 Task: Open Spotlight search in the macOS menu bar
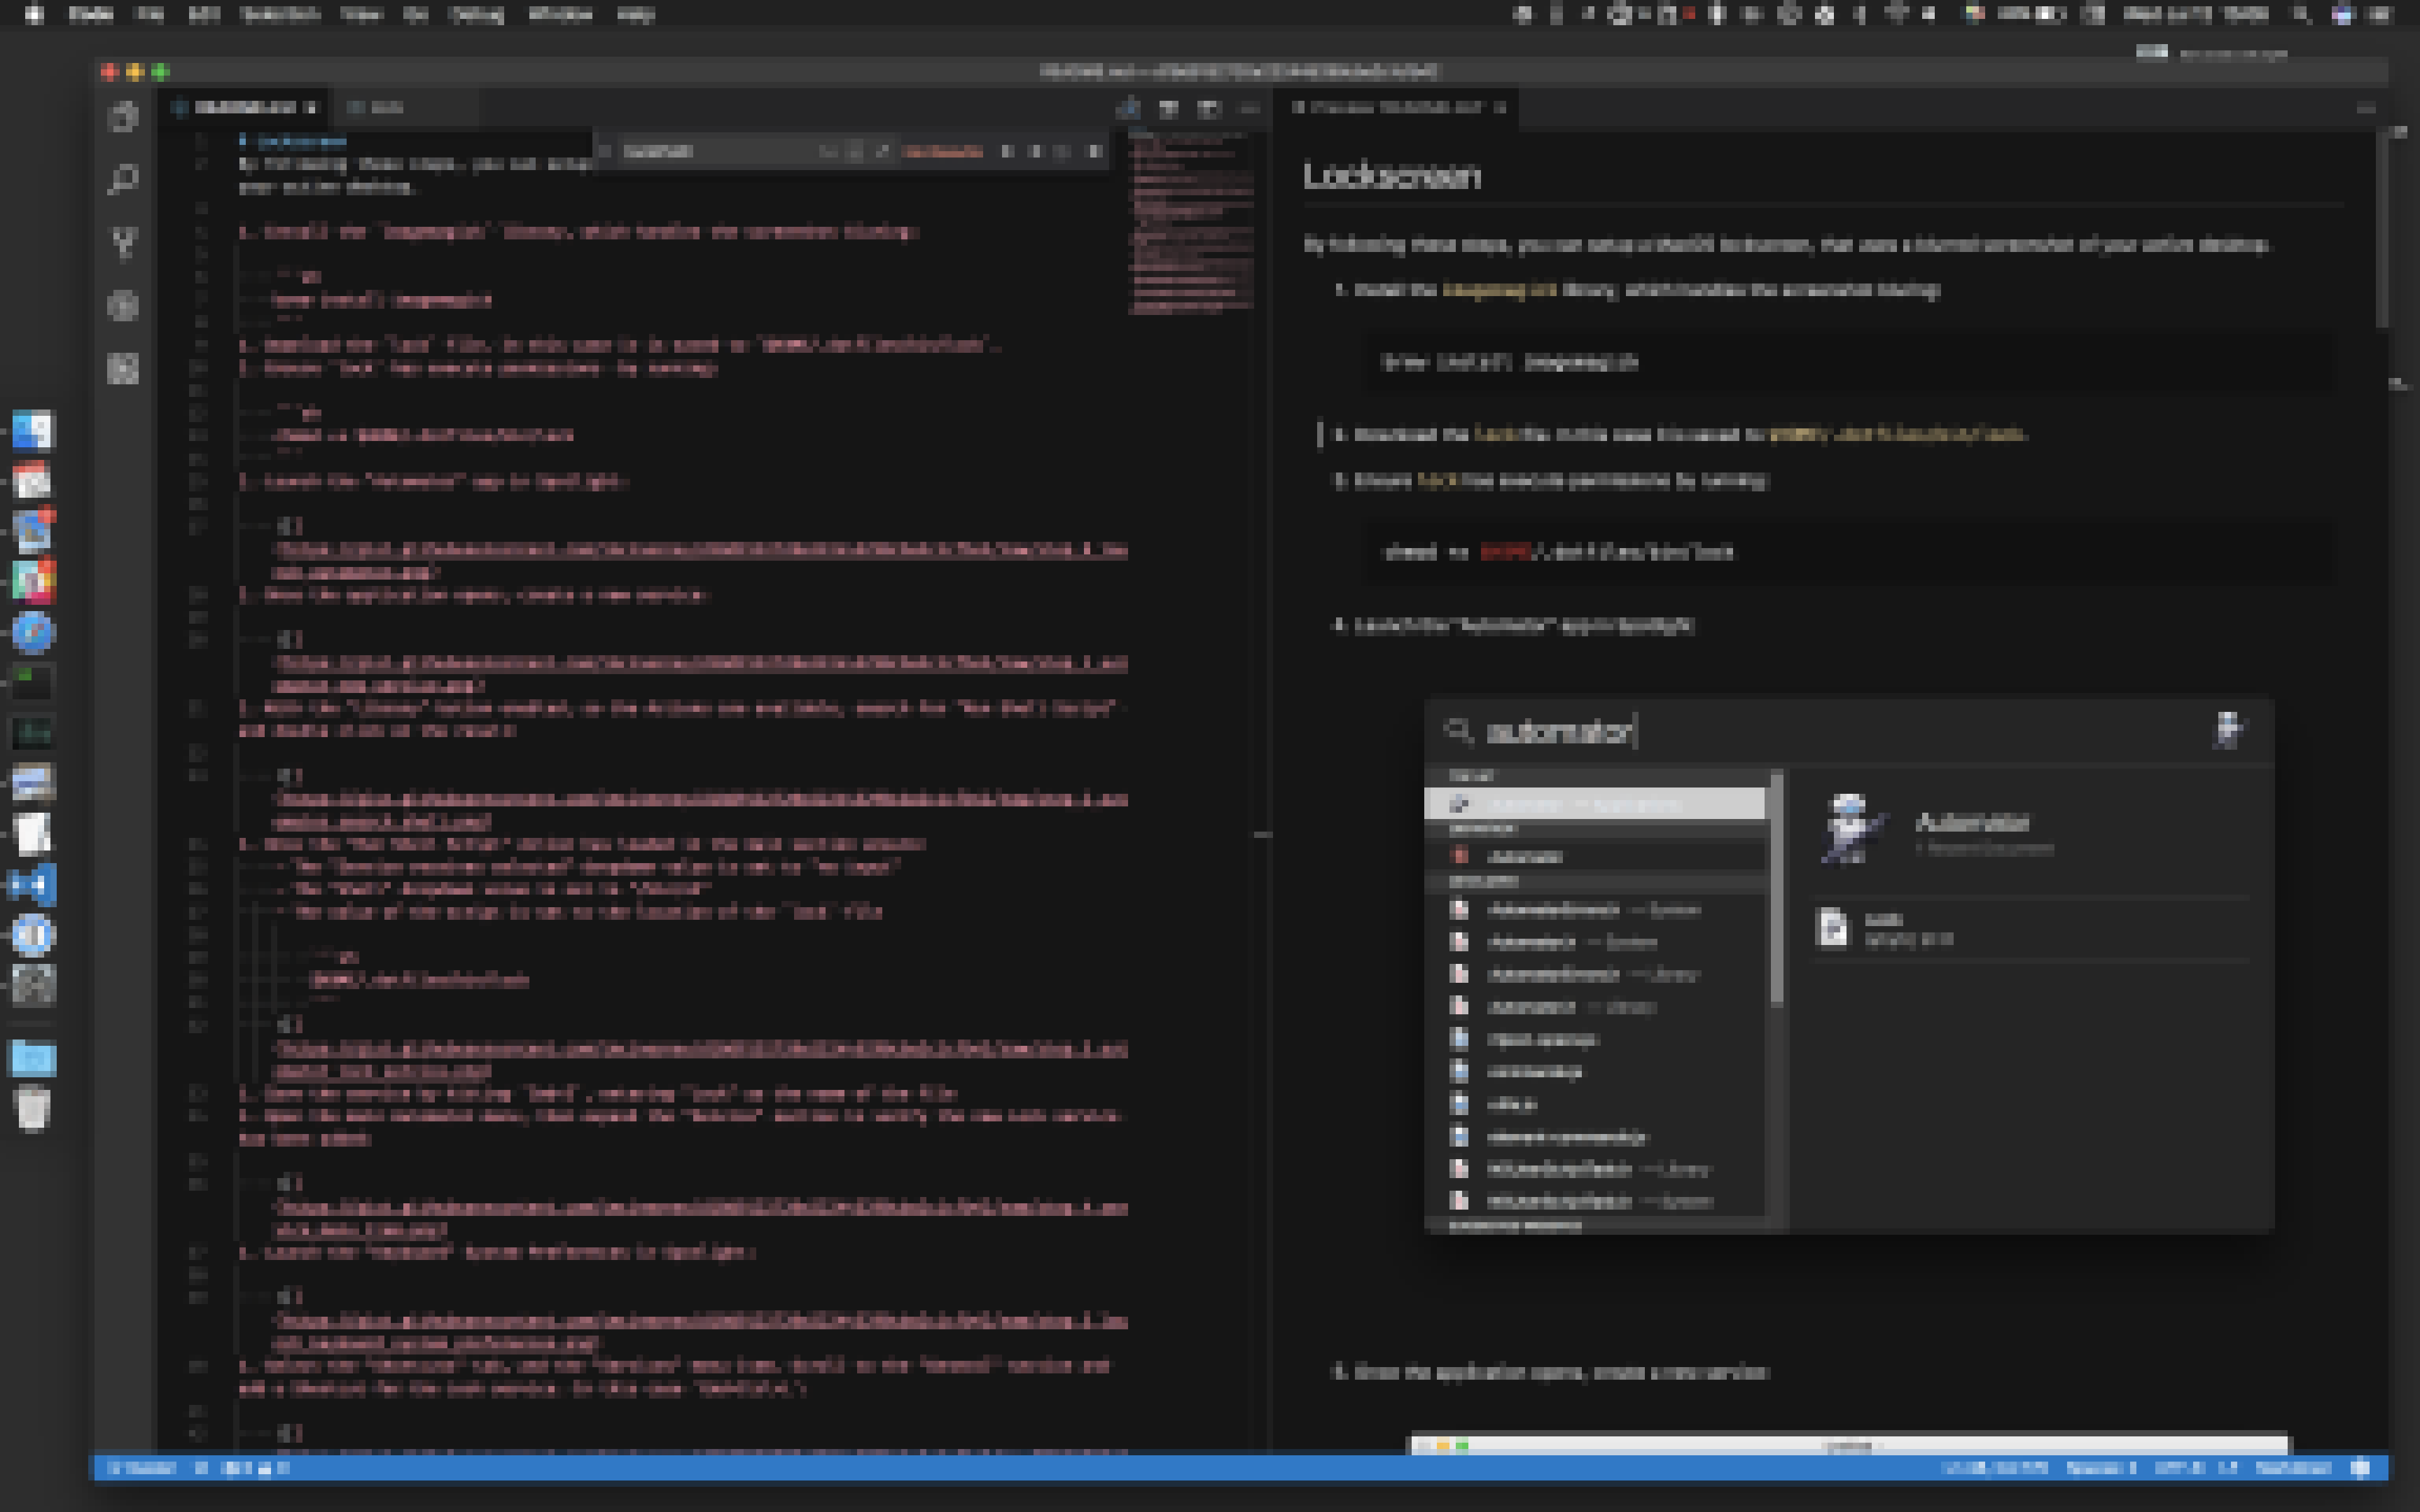[2301, 14]
